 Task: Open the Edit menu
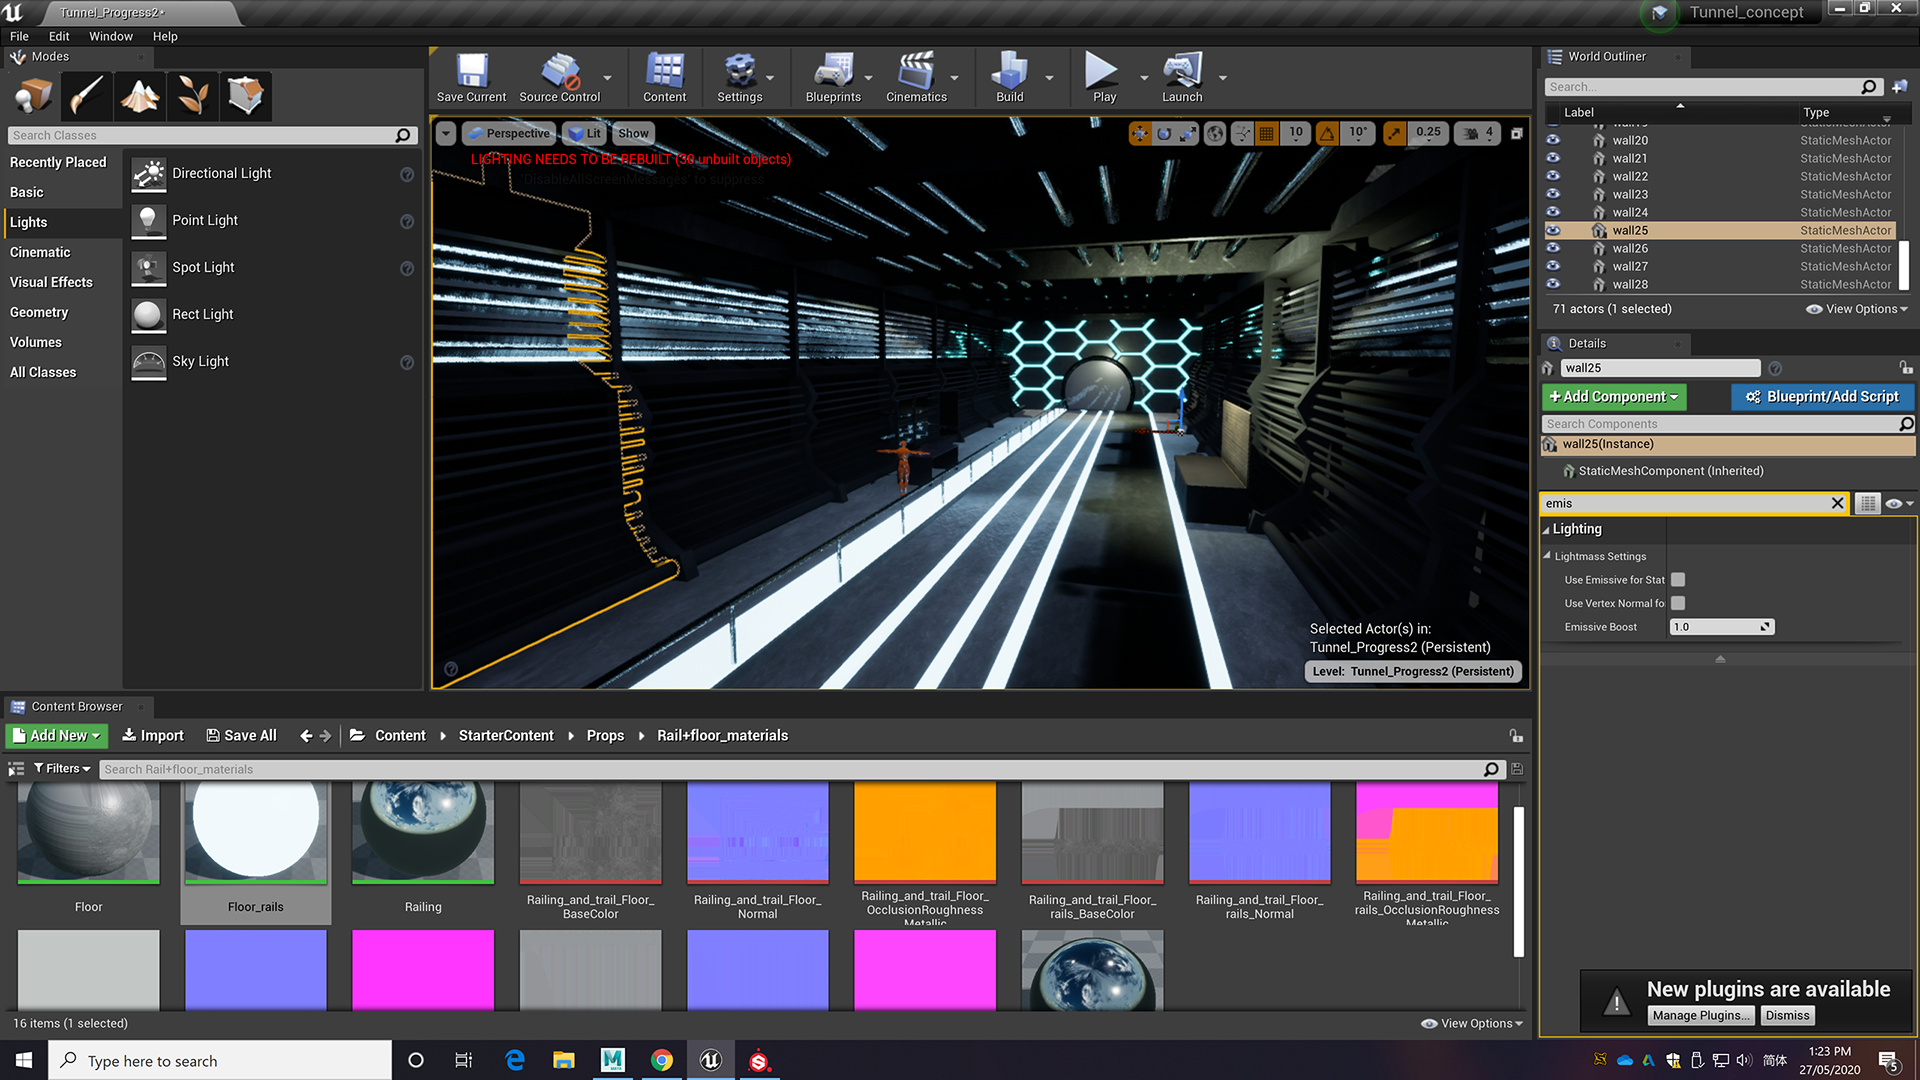click(x=59, y=36)
